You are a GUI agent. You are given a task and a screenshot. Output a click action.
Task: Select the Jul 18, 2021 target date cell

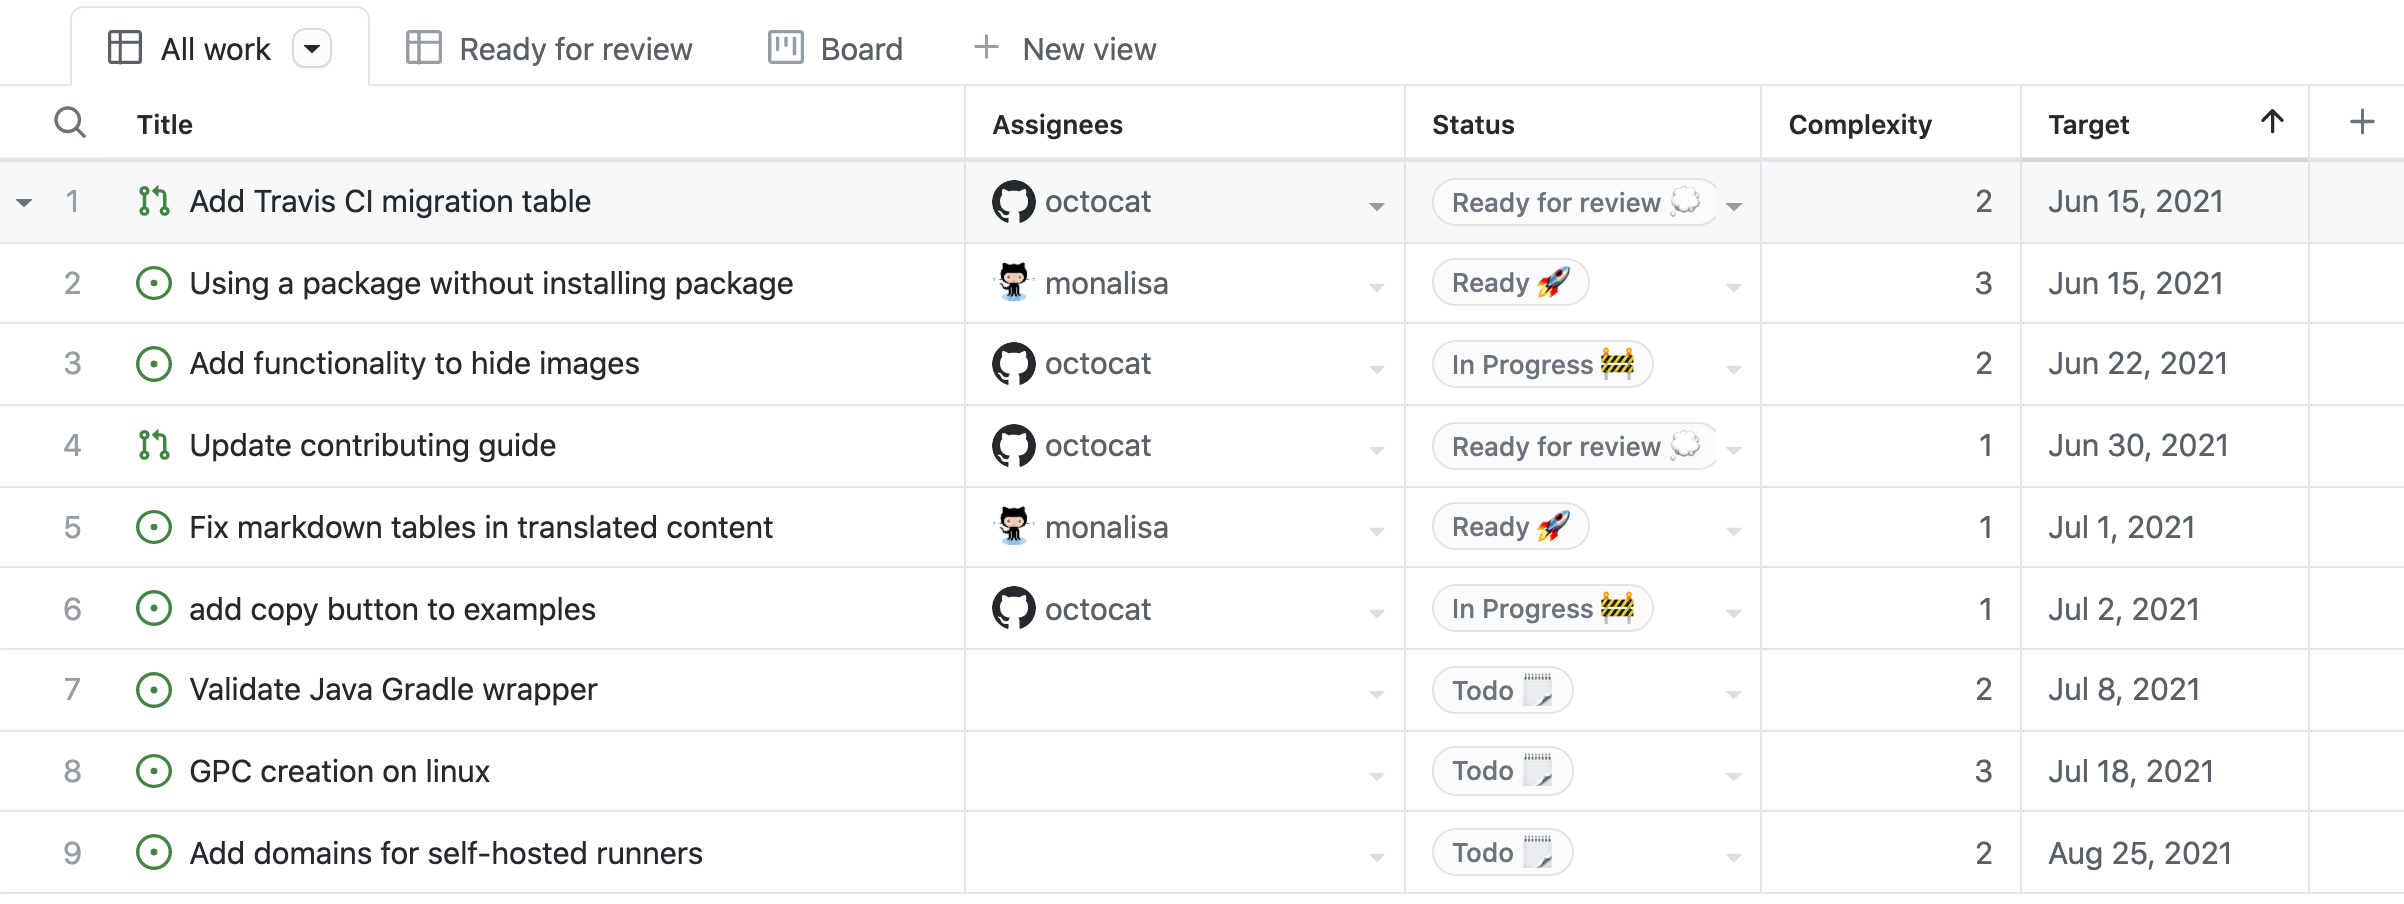(x=2130, y=771)
